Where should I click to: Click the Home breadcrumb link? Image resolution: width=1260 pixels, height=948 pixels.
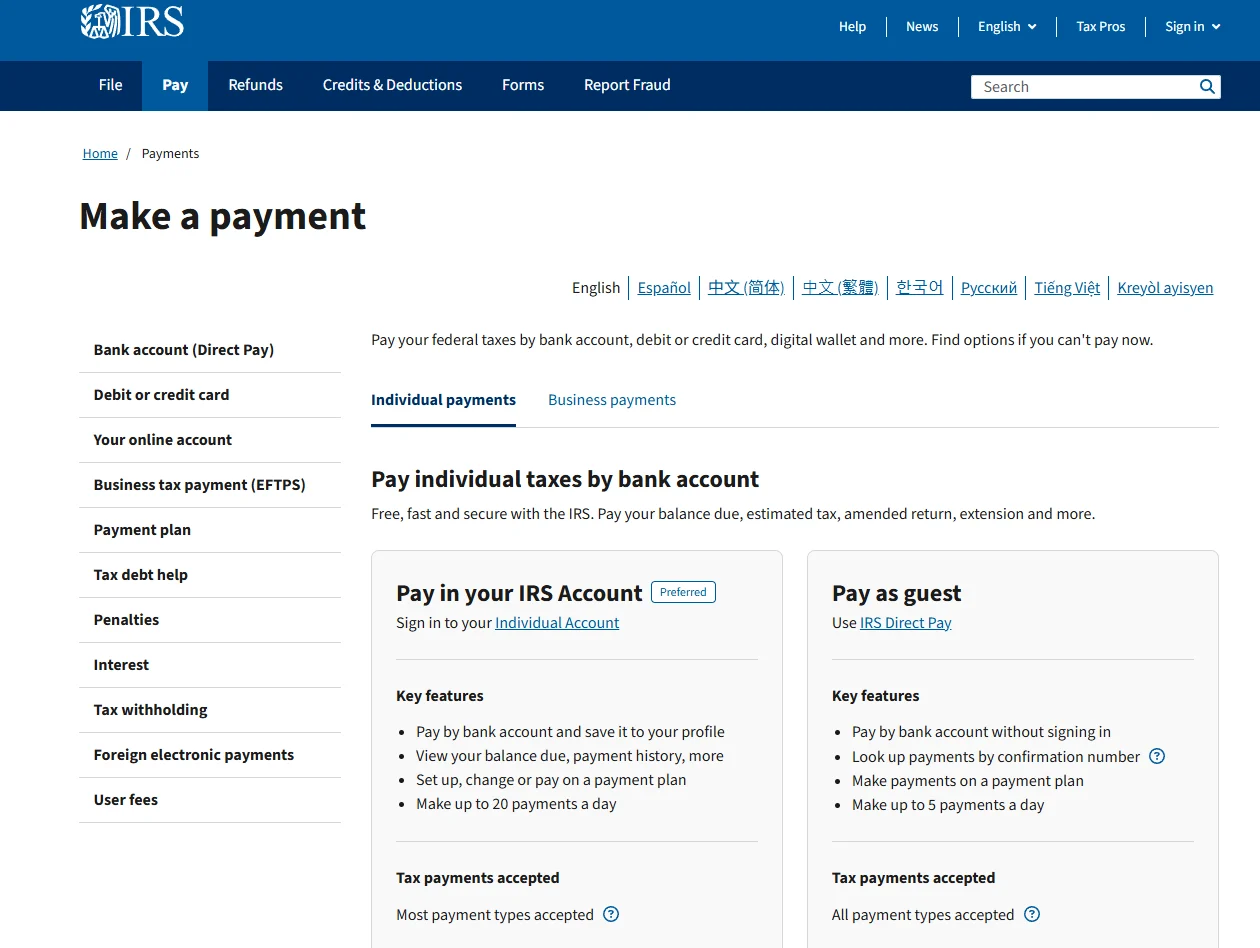pyautogui.click(x=100, y=154)
